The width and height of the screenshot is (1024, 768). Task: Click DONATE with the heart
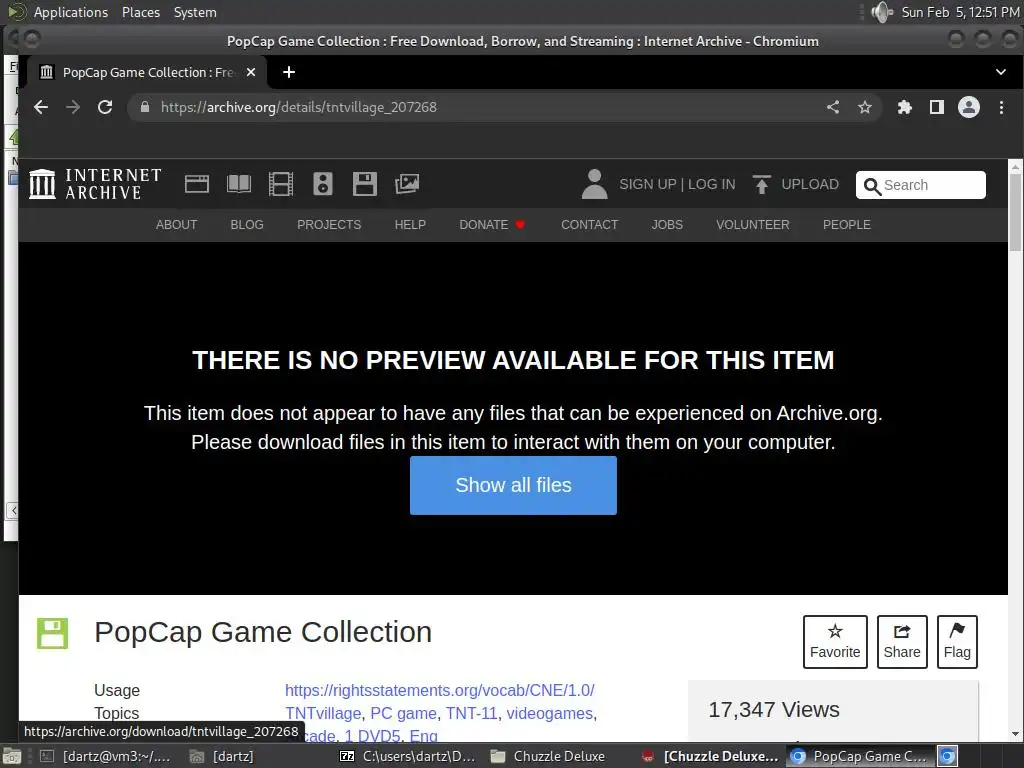click(x=492, y=225)
